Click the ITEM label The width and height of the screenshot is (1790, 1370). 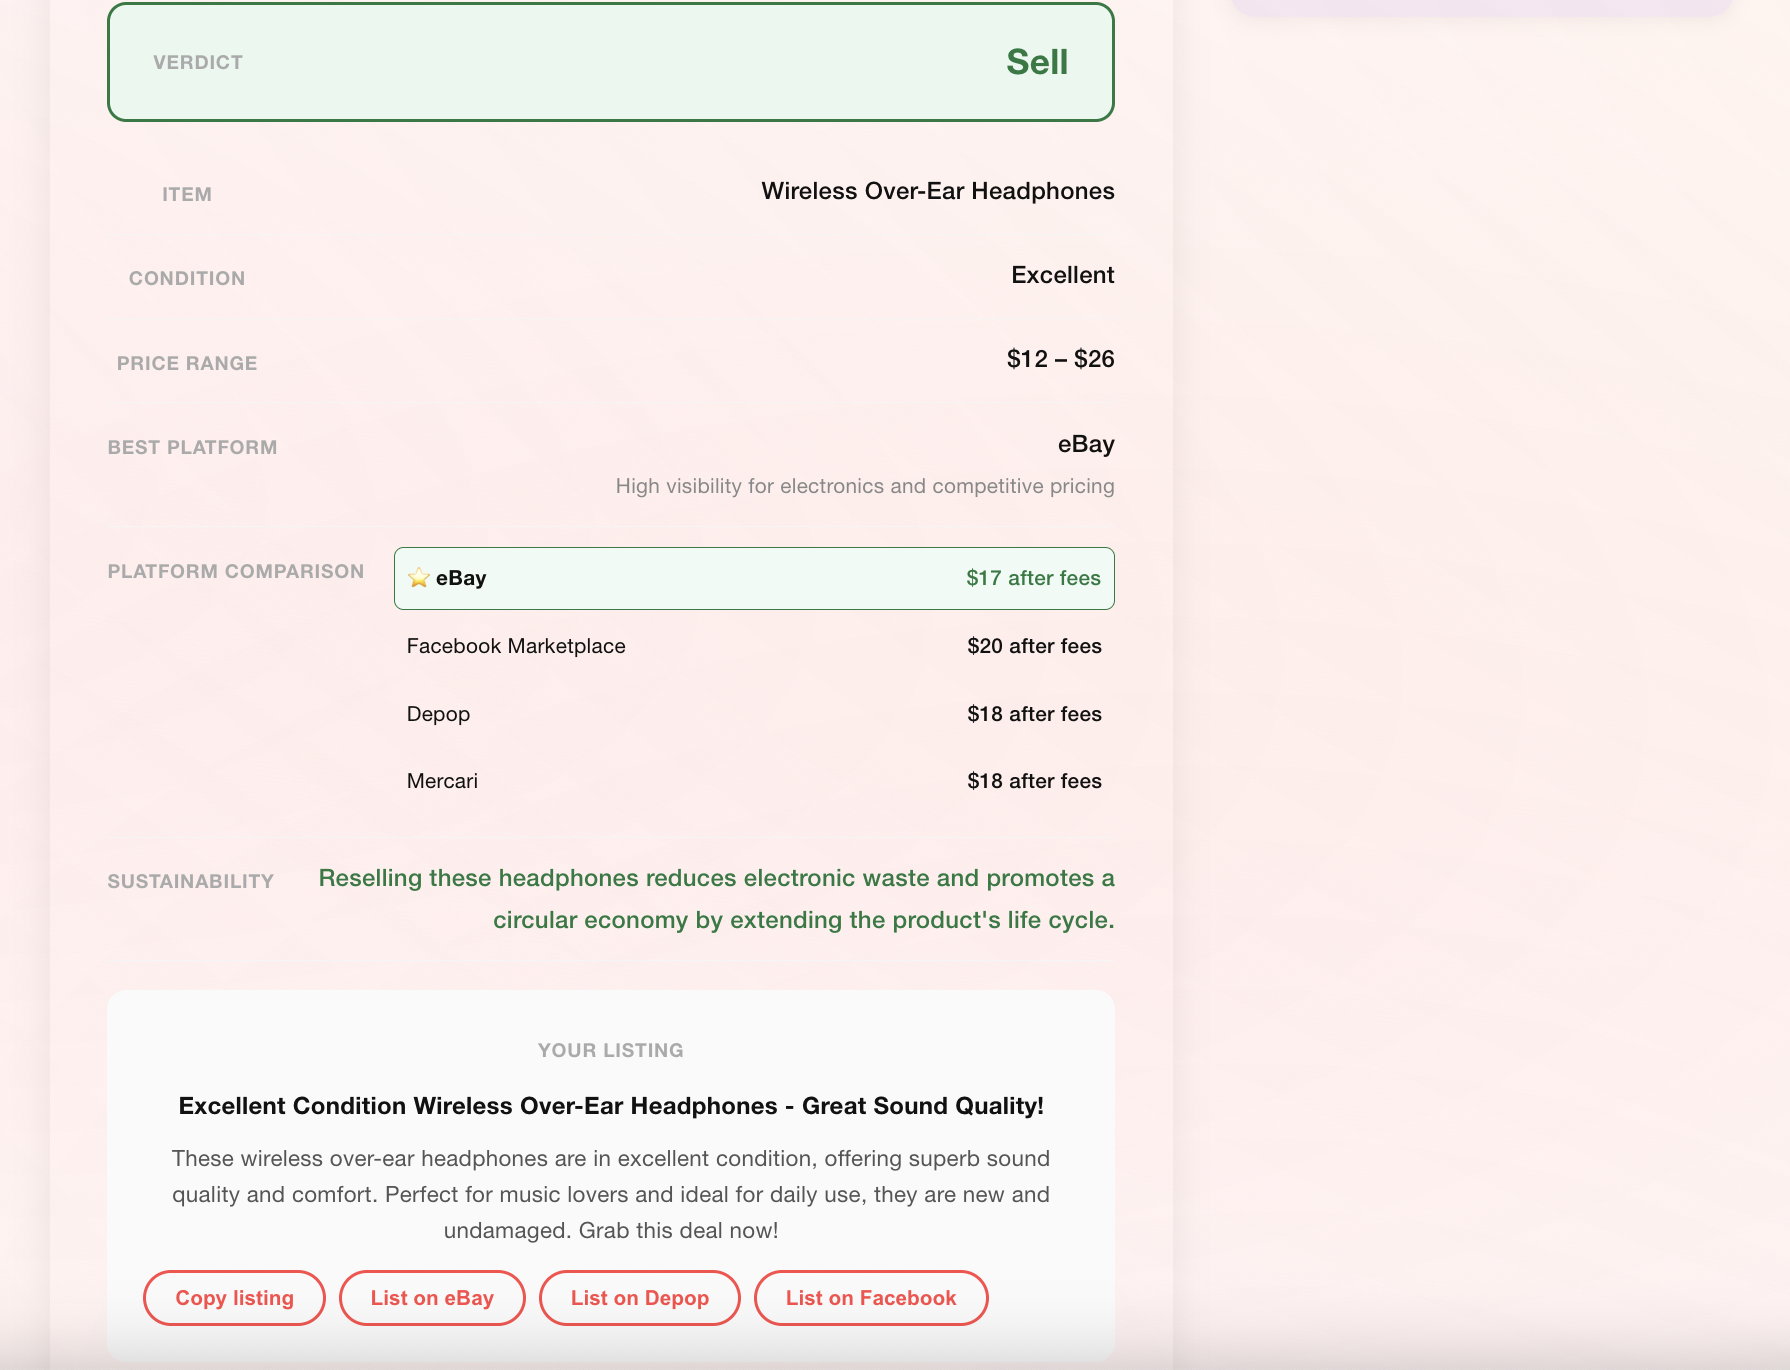187,194
